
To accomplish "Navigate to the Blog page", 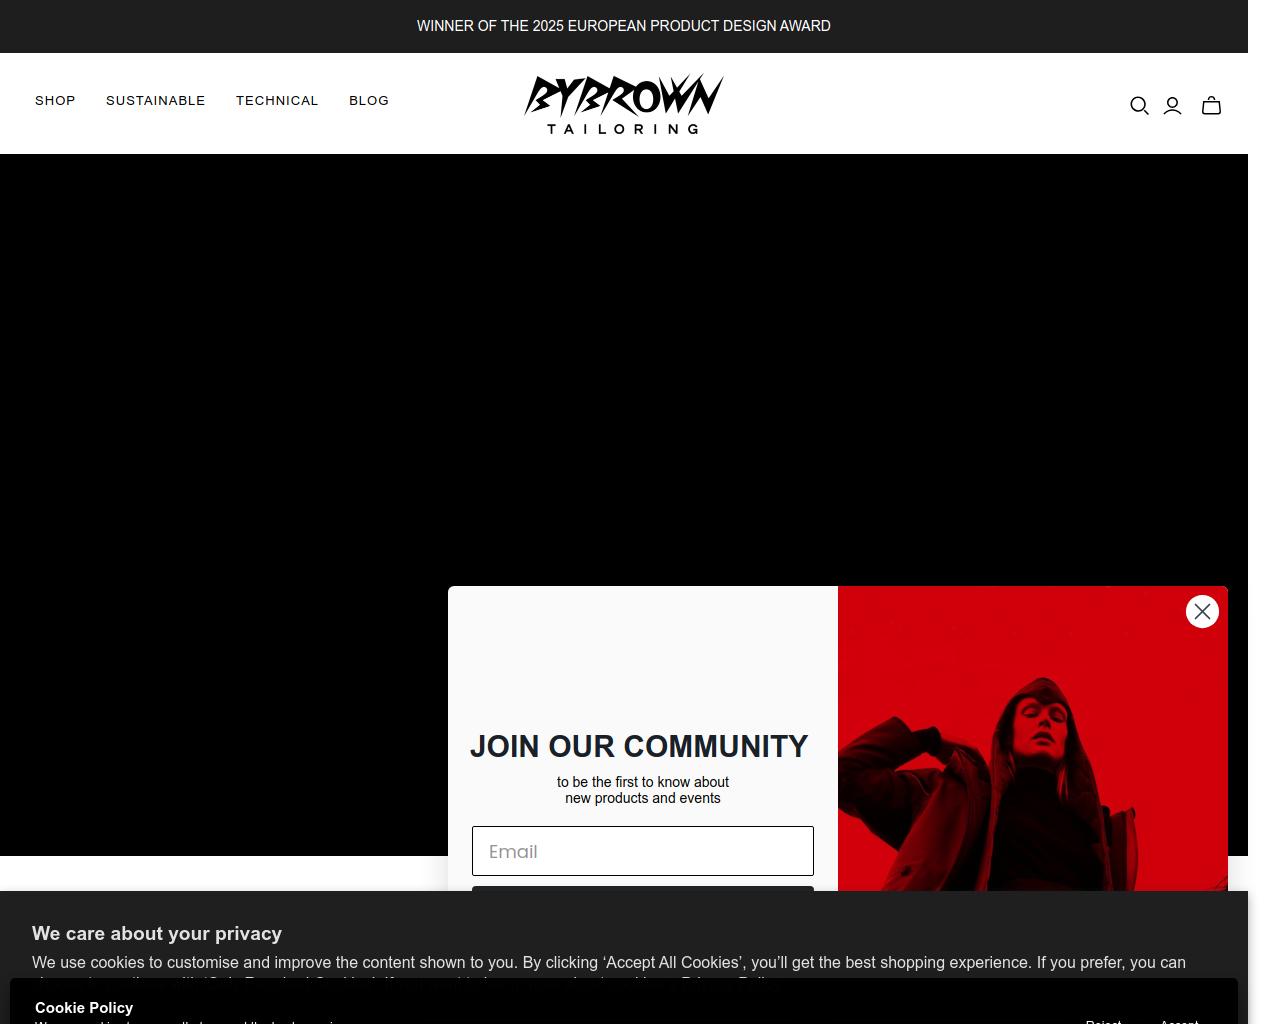I will (369, 101).
